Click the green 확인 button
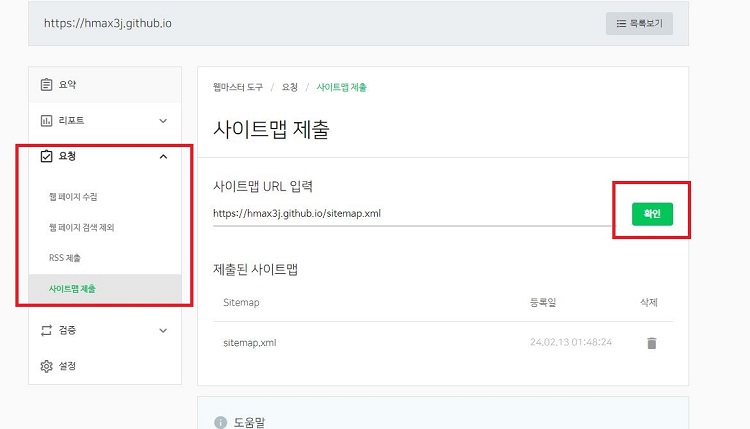 652,214
